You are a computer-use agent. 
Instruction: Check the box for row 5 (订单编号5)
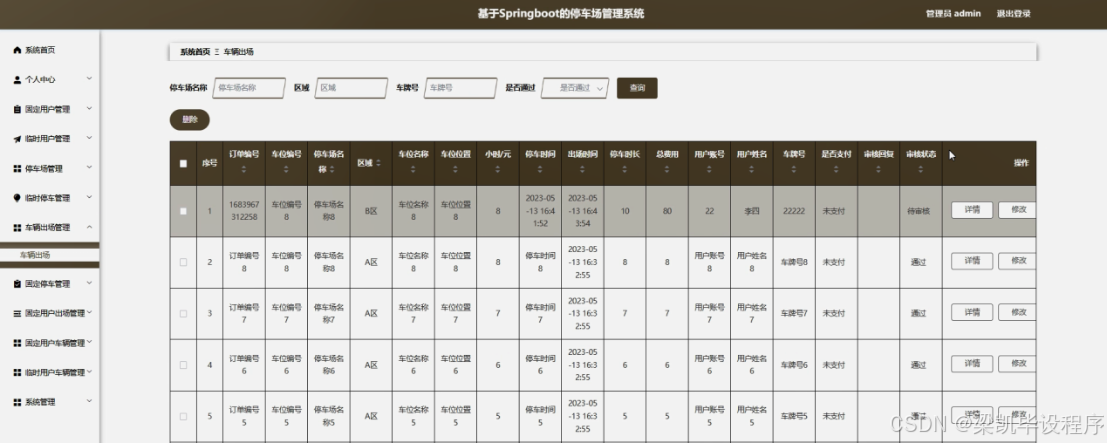(184, 416)
